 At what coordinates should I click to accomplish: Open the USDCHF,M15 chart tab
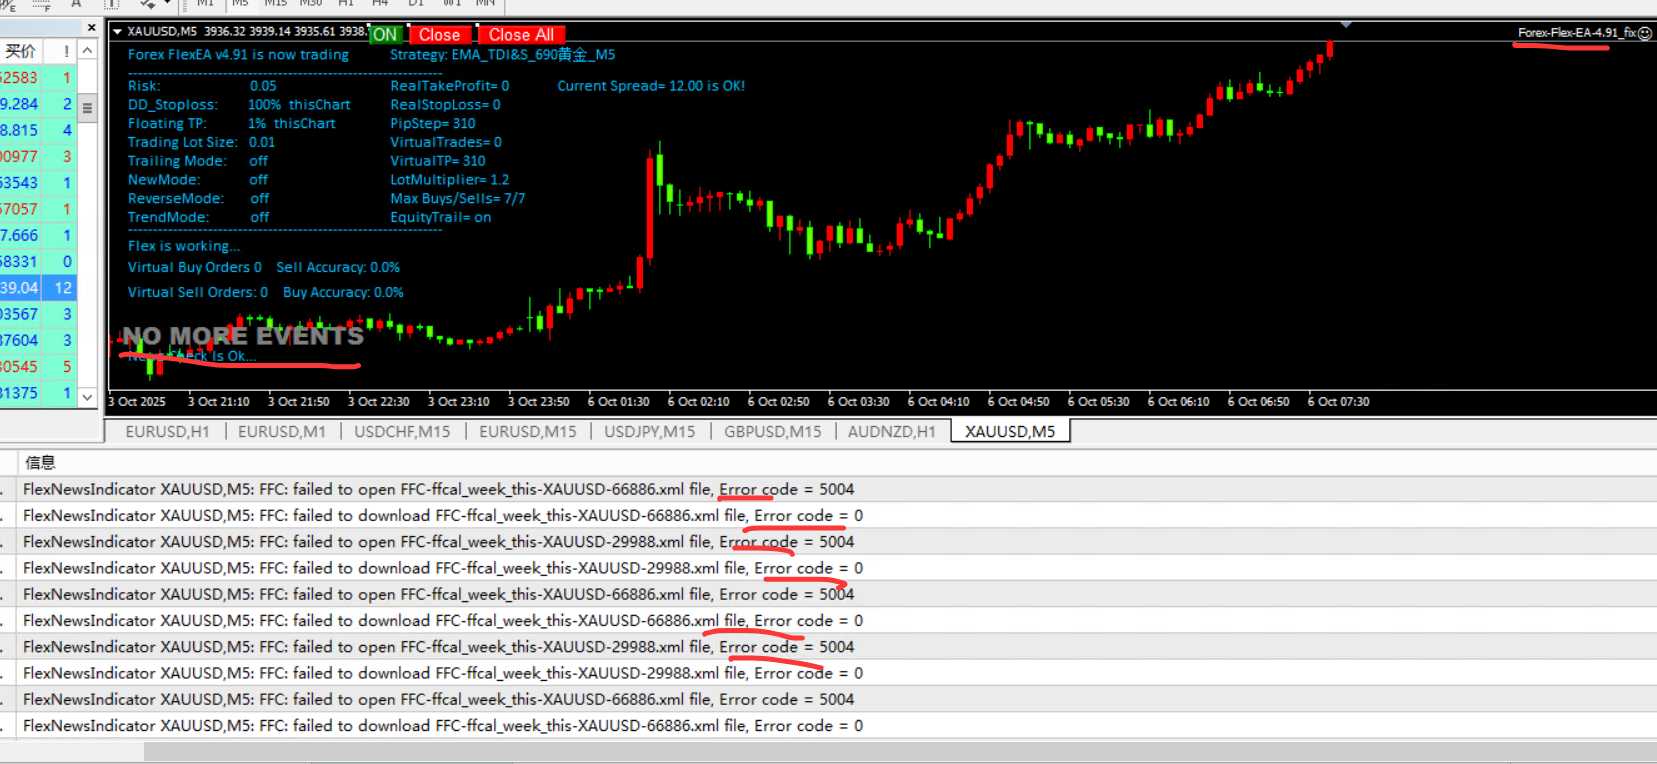[402, 432]
